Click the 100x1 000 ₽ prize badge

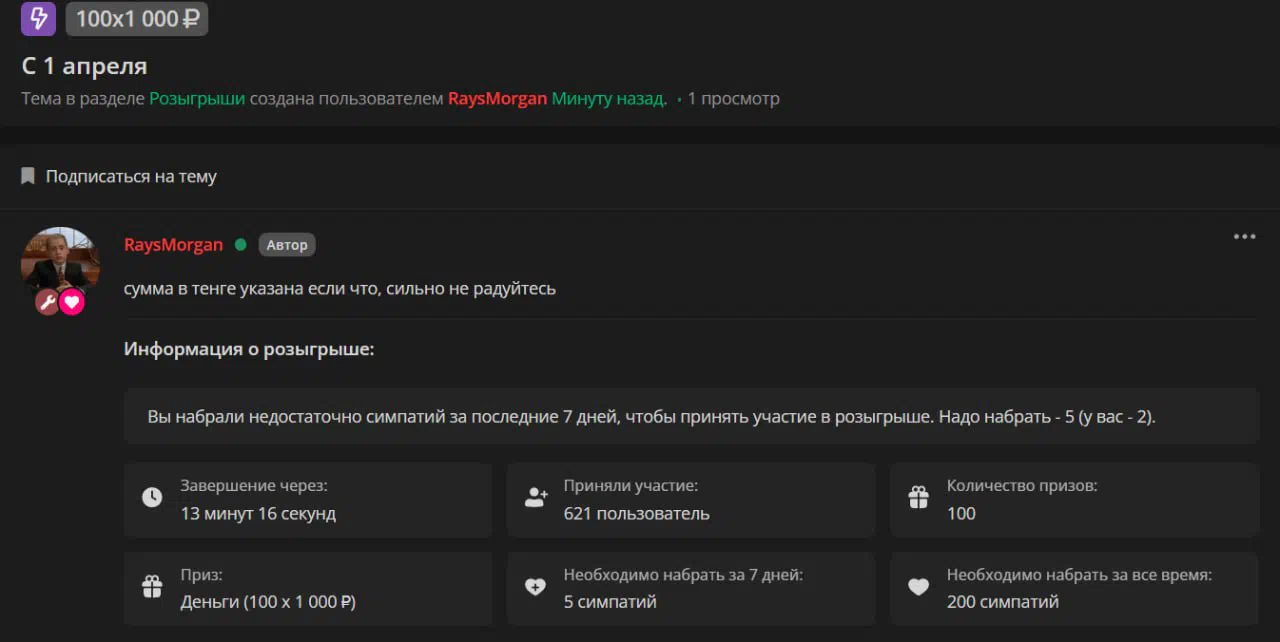pyautogui.click(x=137, y=18)
